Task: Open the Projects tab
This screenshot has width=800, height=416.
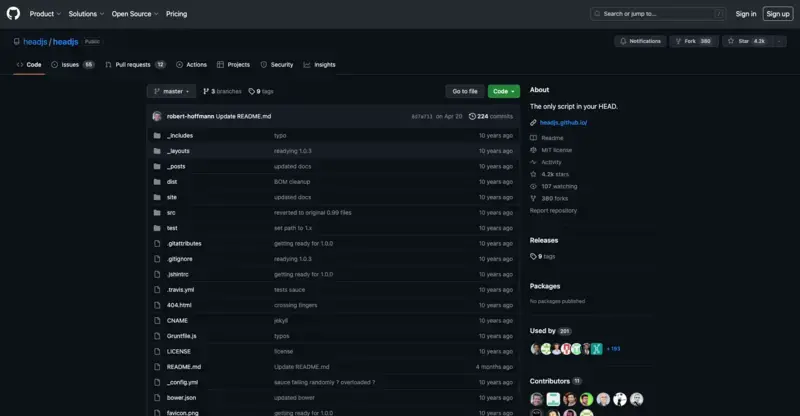Action: point(233,65)
